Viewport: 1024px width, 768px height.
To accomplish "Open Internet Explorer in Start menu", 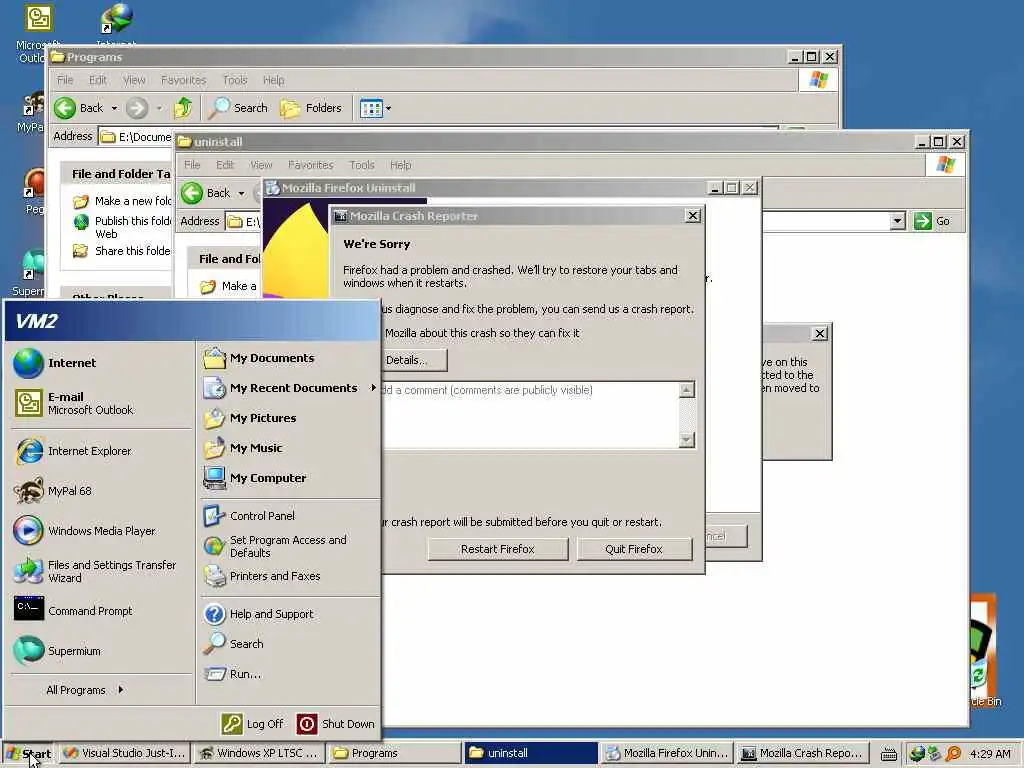I will [x=101, y=451].
